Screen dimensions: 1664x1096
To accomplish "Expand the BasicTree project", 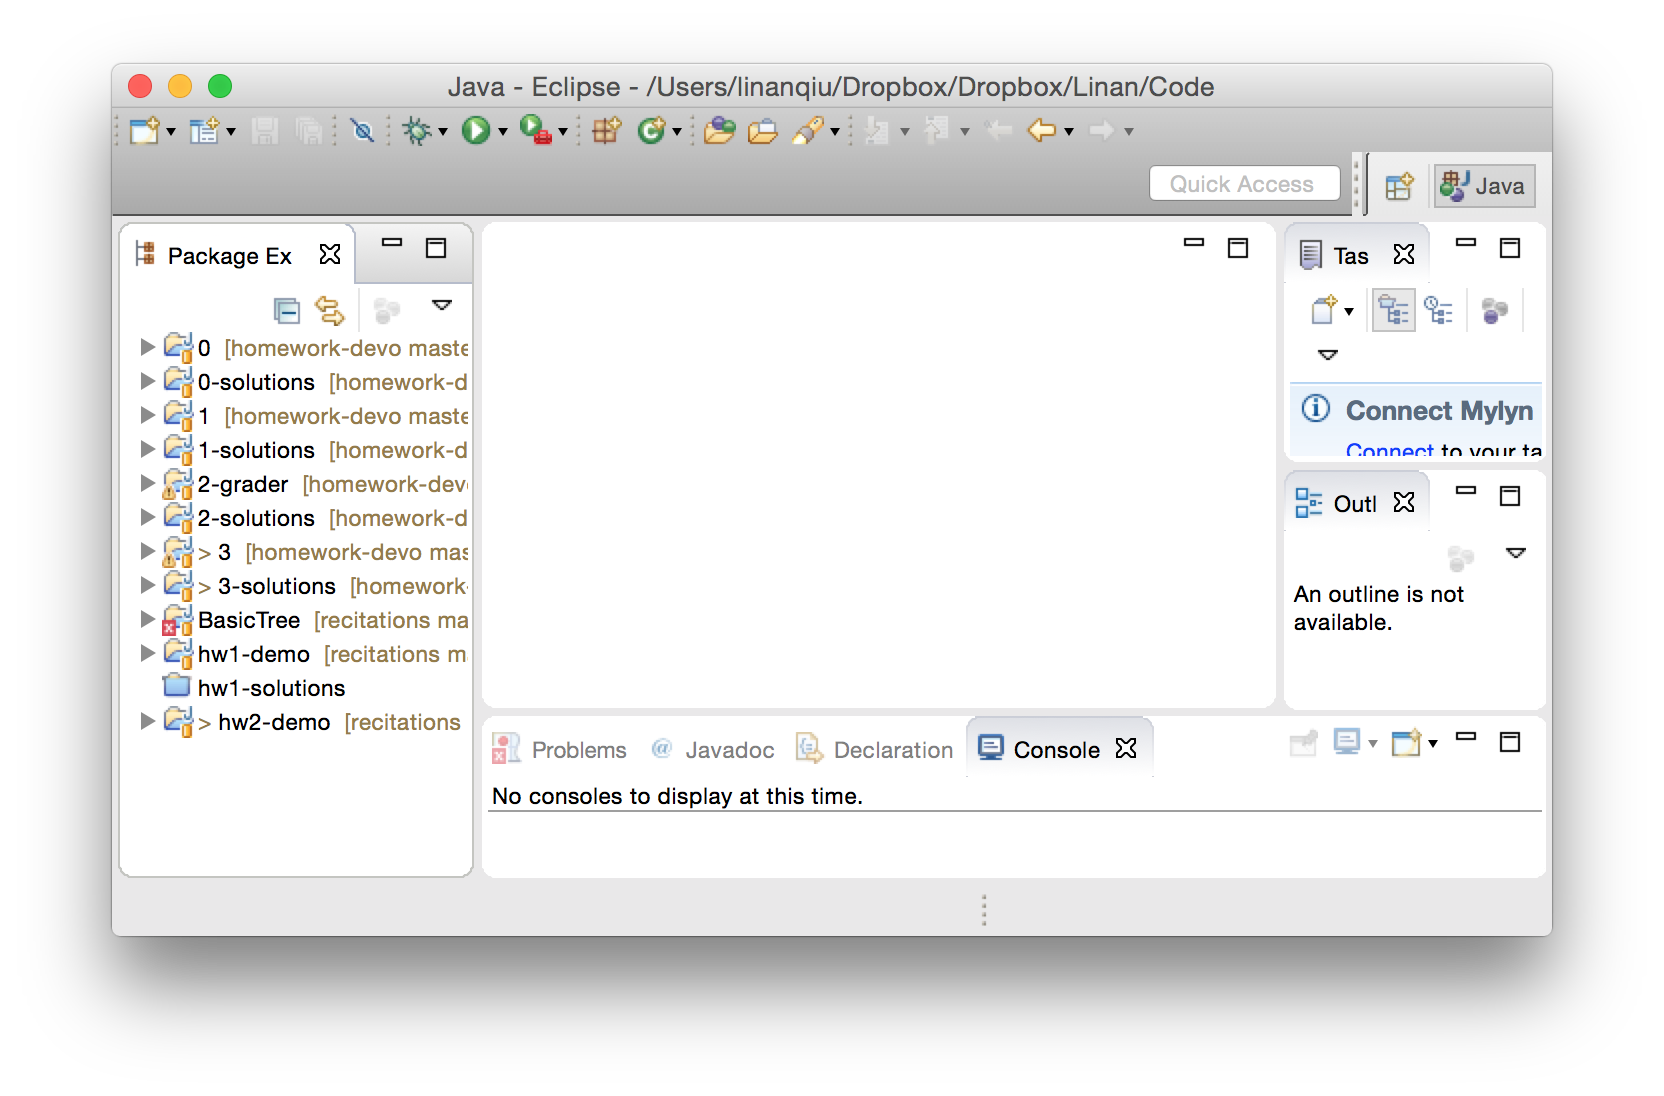I will (x=148, y=619).
